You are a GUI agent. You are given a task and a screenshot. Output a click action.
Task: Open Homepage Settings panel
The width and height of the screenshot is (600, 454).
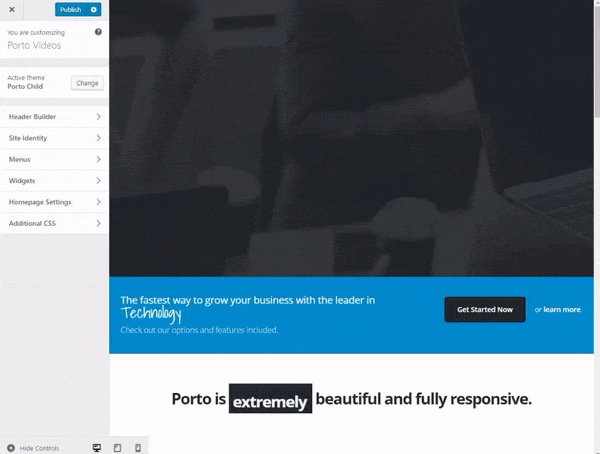[x=54, y=202]
